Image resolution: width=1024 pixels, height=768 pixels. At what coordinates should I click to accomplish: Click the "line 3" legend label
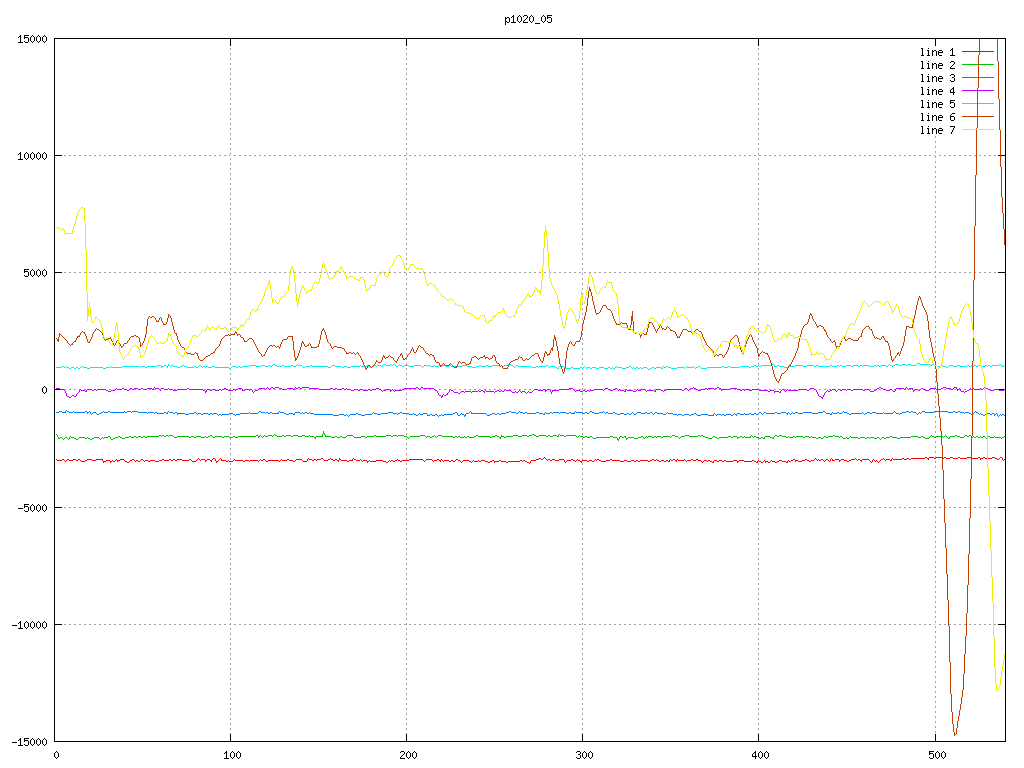point(937,78)
